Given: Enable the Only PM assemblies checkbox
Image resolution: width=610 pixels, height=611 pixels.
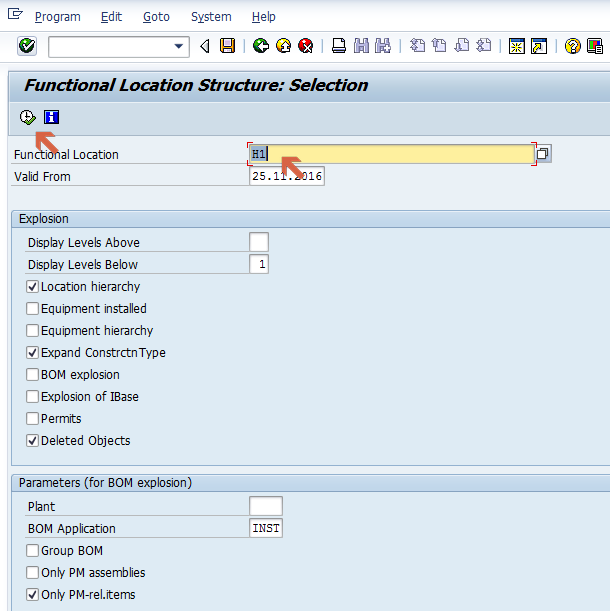Looking at the screenshot, I should 32,573.
